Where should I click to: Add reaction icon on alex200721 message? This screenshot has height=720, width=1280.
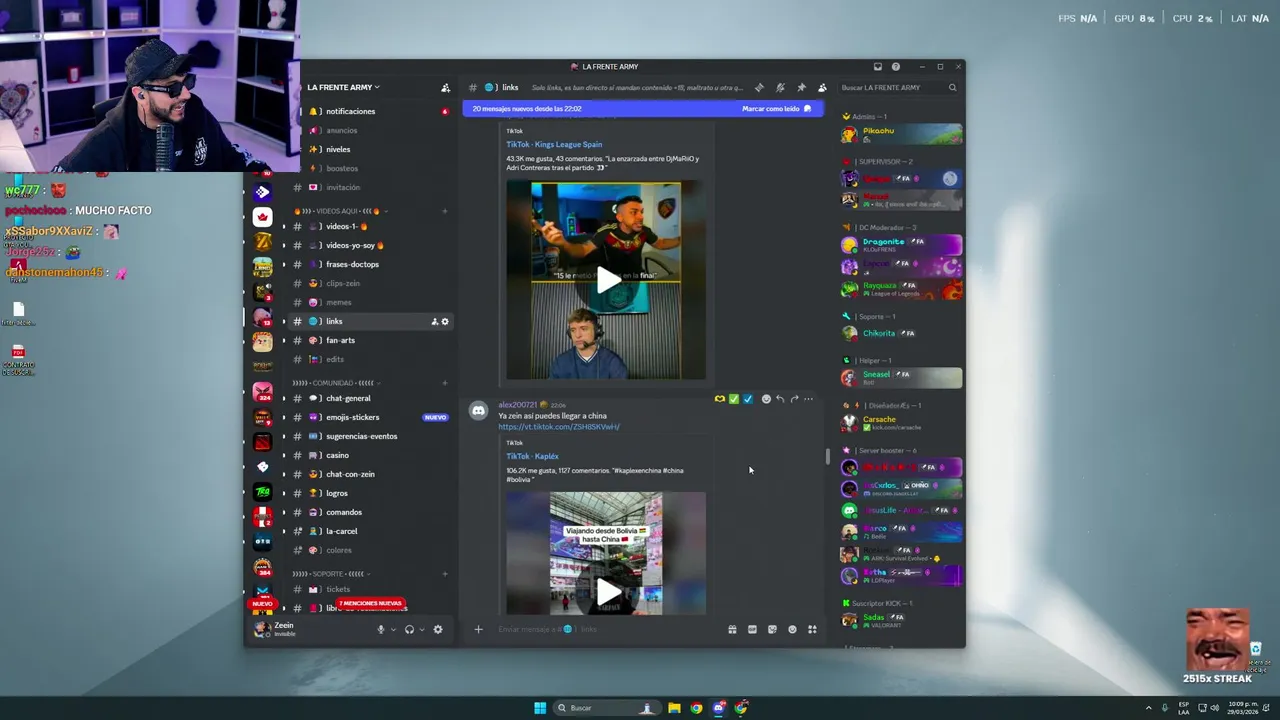[766, 399]
